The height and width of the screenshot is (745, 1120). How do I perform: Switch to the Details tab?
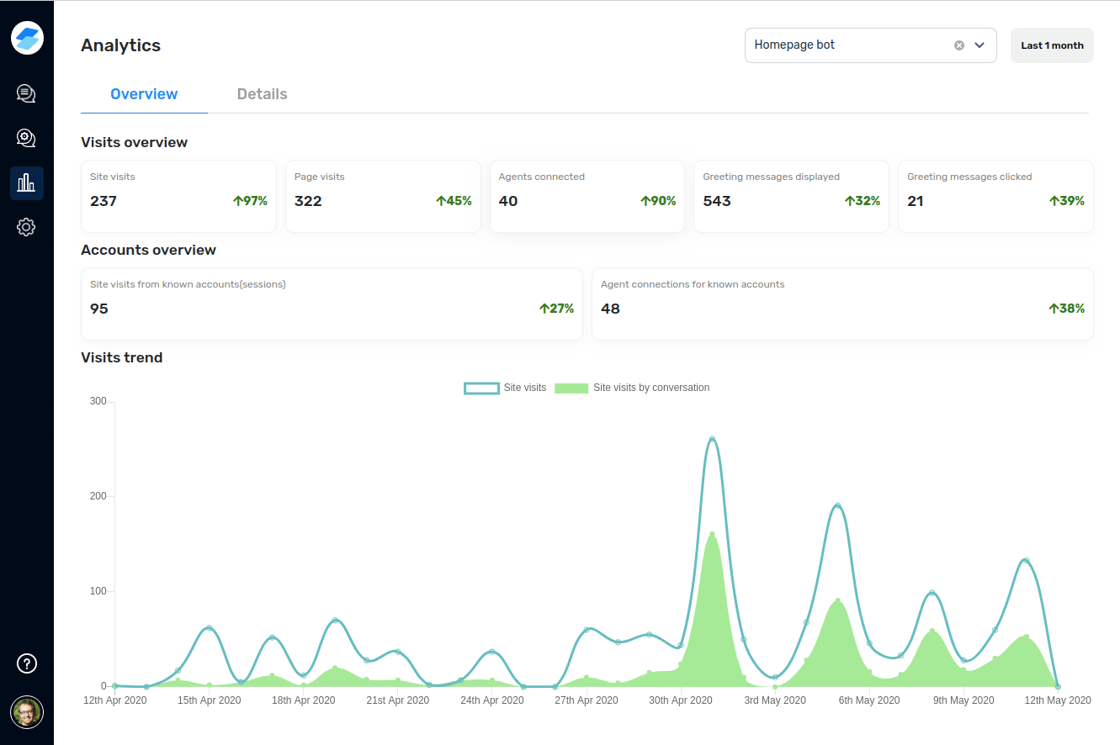(x=262, y=94)
